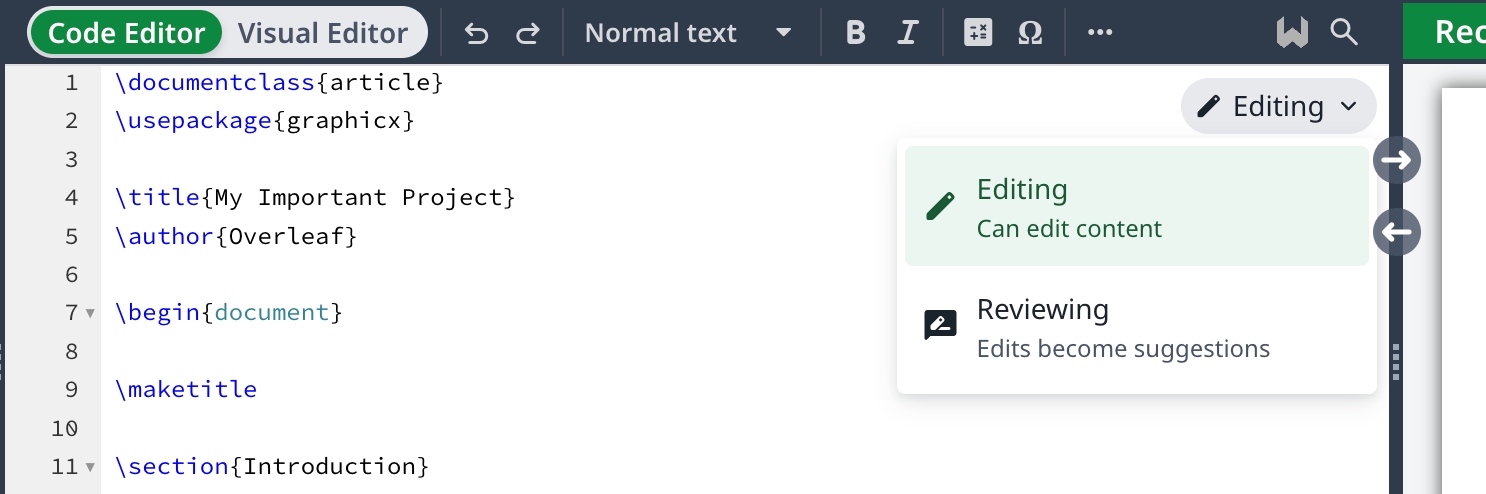Open the Normal text style dropdown
Screen dimensions: 1486x494
687,33
